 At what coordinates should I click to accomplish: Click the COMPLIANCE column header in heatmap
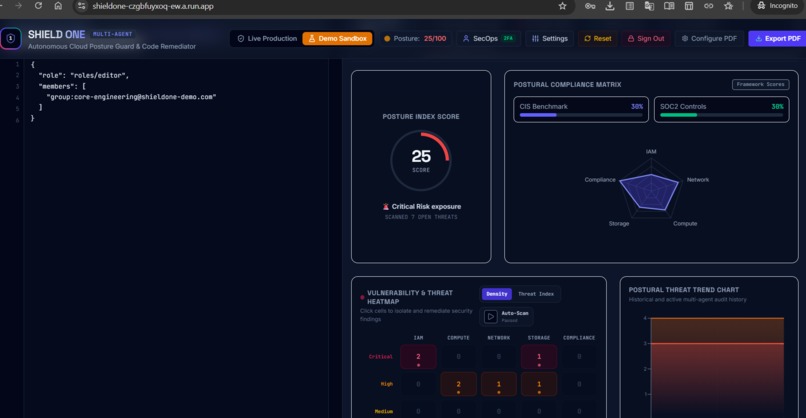point(579,338)
